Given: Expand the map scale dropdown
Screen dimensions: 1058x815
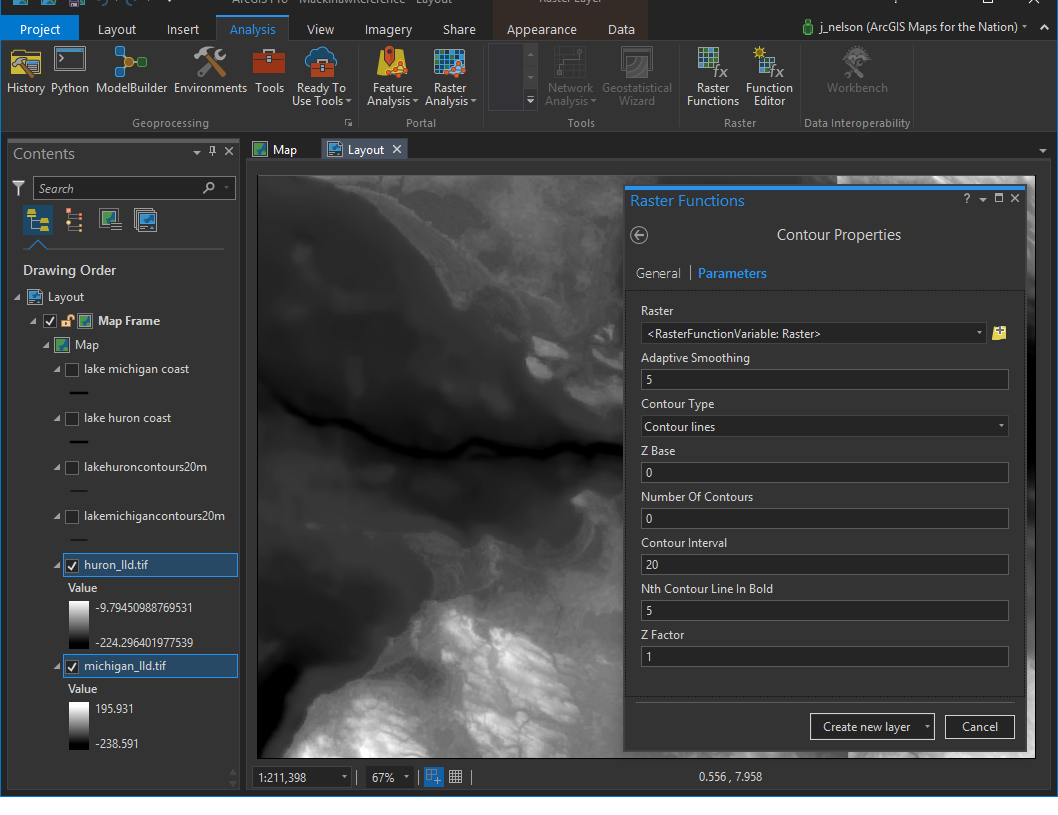Looking at the screenshot, I should (345, 777).
